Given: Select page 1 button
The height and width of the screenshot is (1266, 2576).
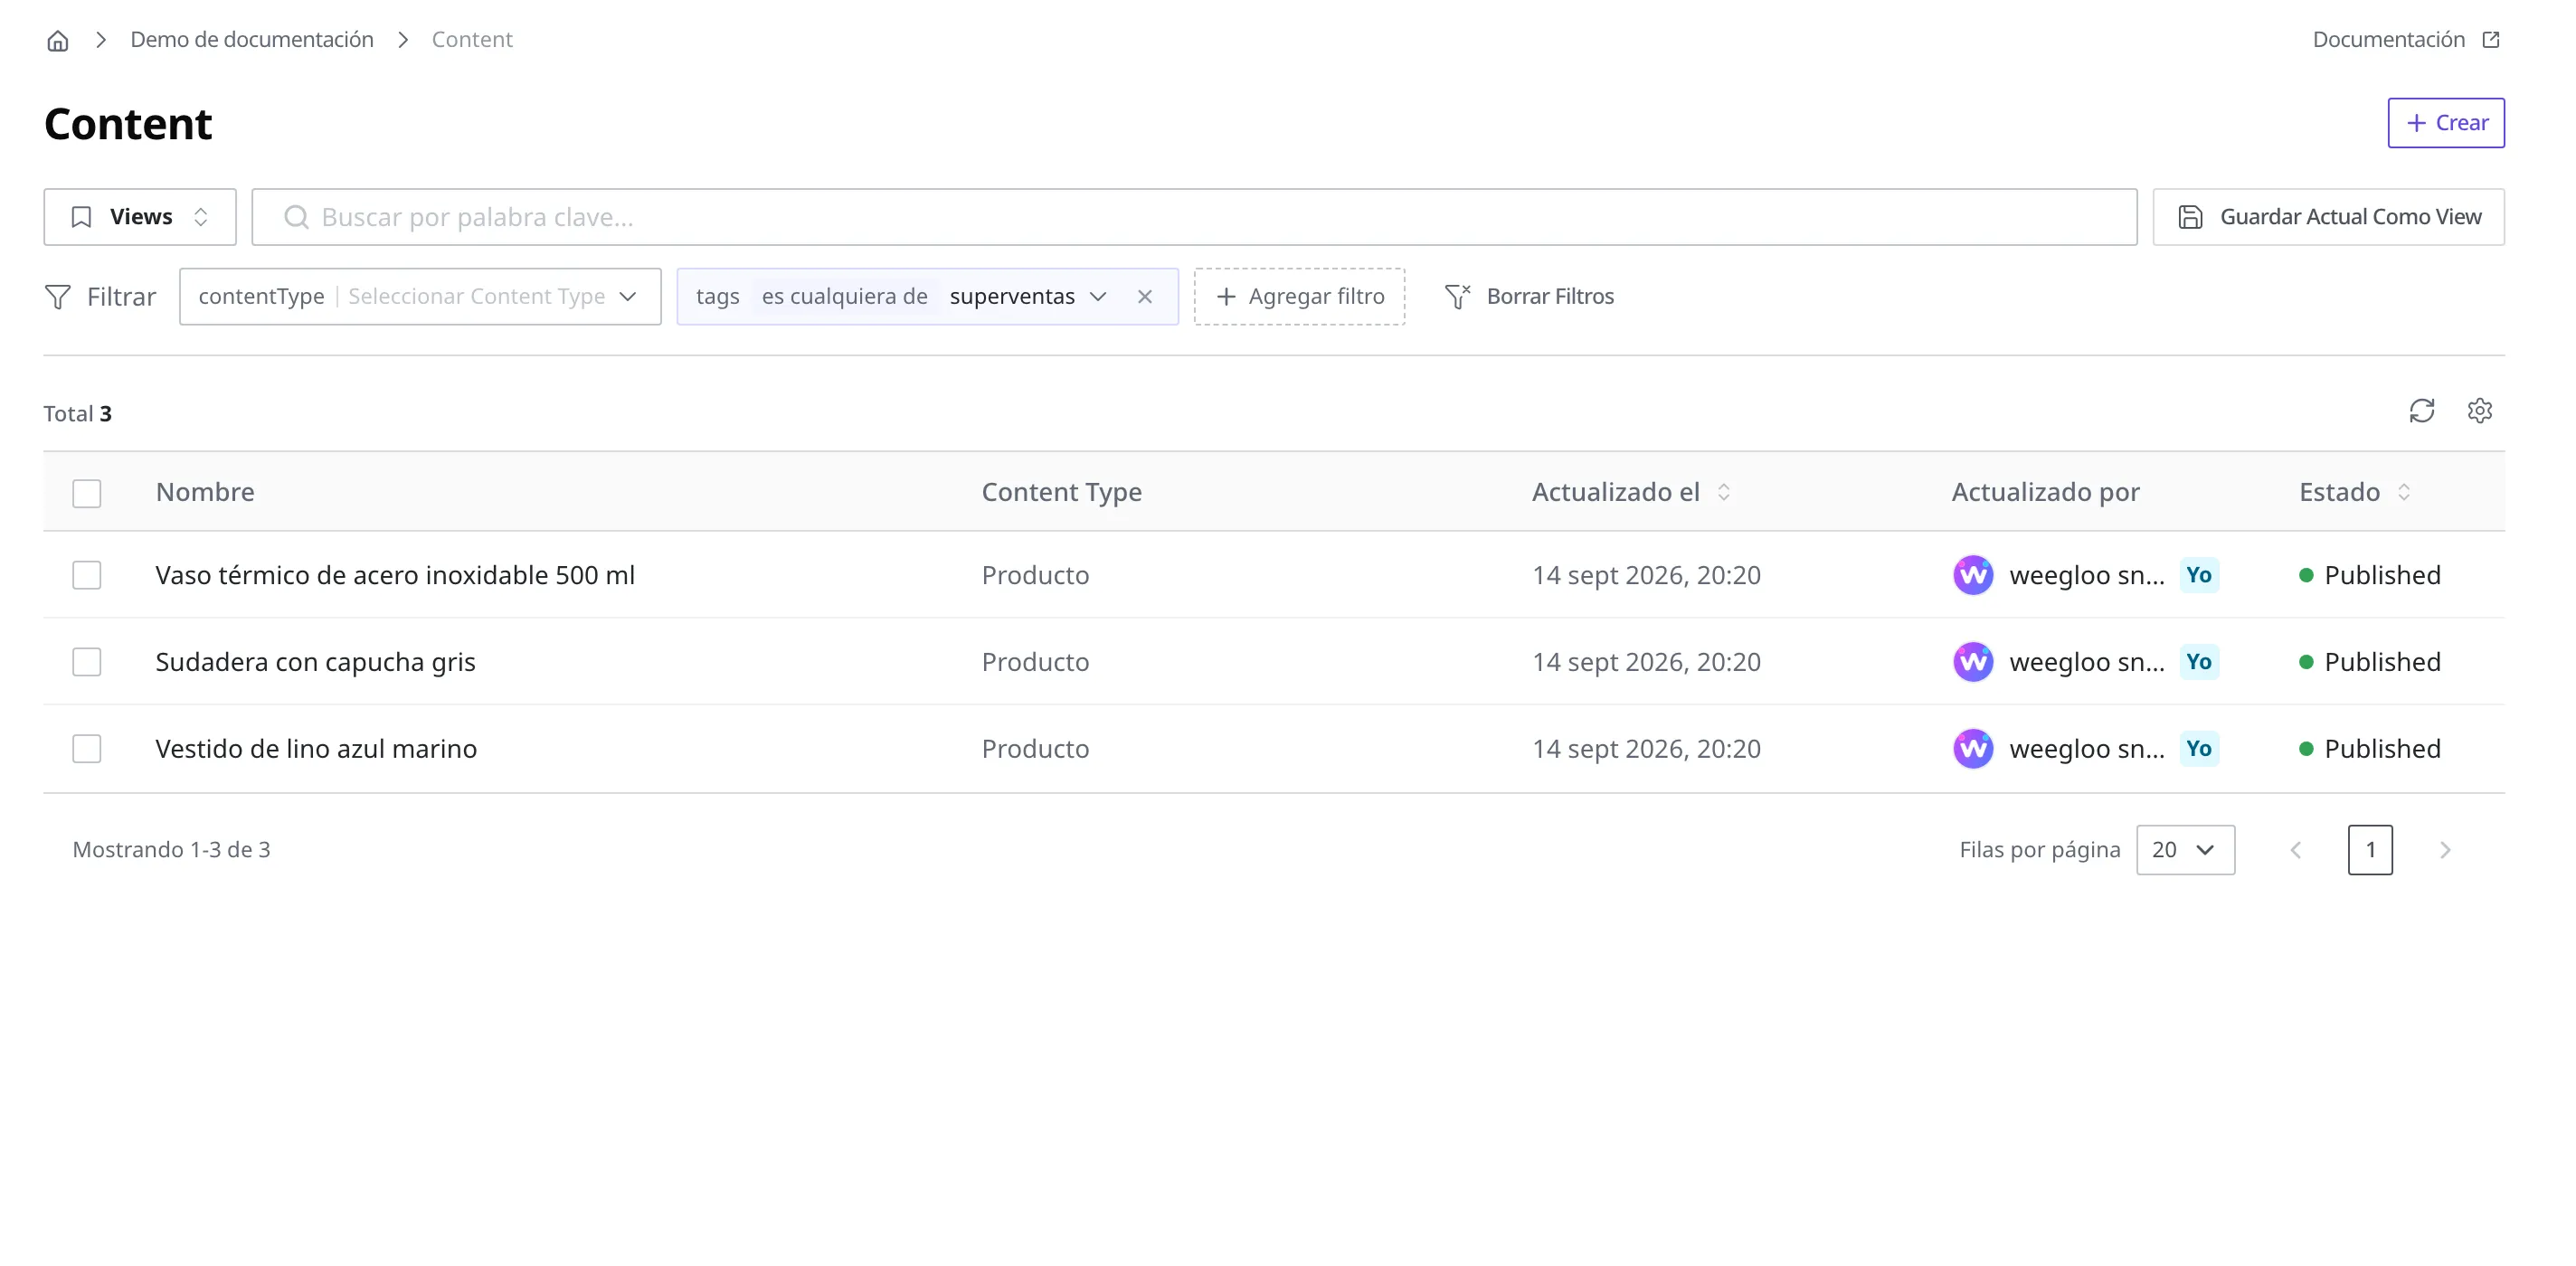Looking at the screenshot, I should pos(2370,850).
